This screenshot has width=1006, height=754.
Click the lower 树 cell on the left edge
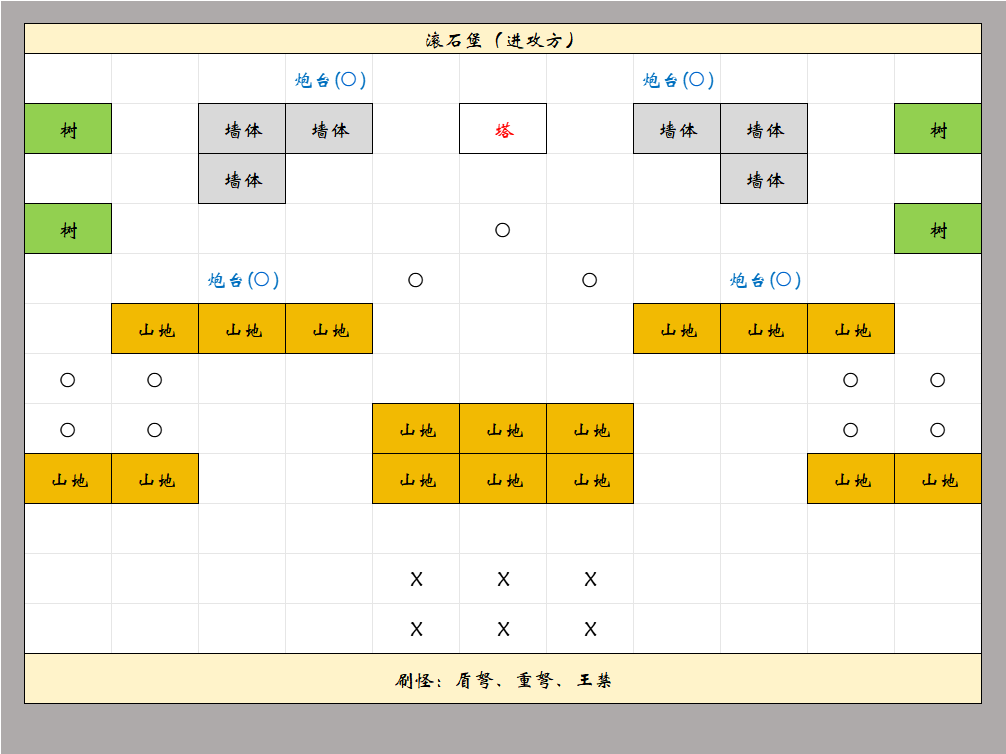pyautogui.click(x=68, y=228)
